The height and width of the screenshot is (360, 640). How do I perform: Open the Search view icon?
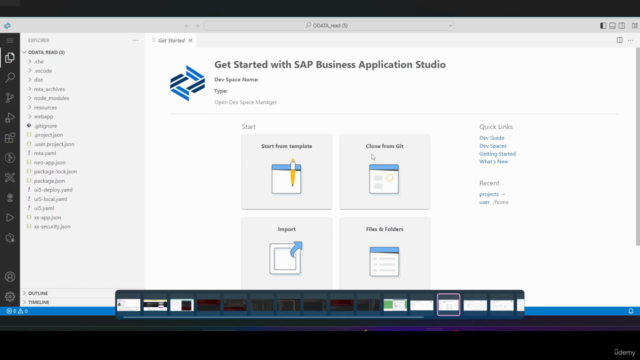[x=10, y=78]
